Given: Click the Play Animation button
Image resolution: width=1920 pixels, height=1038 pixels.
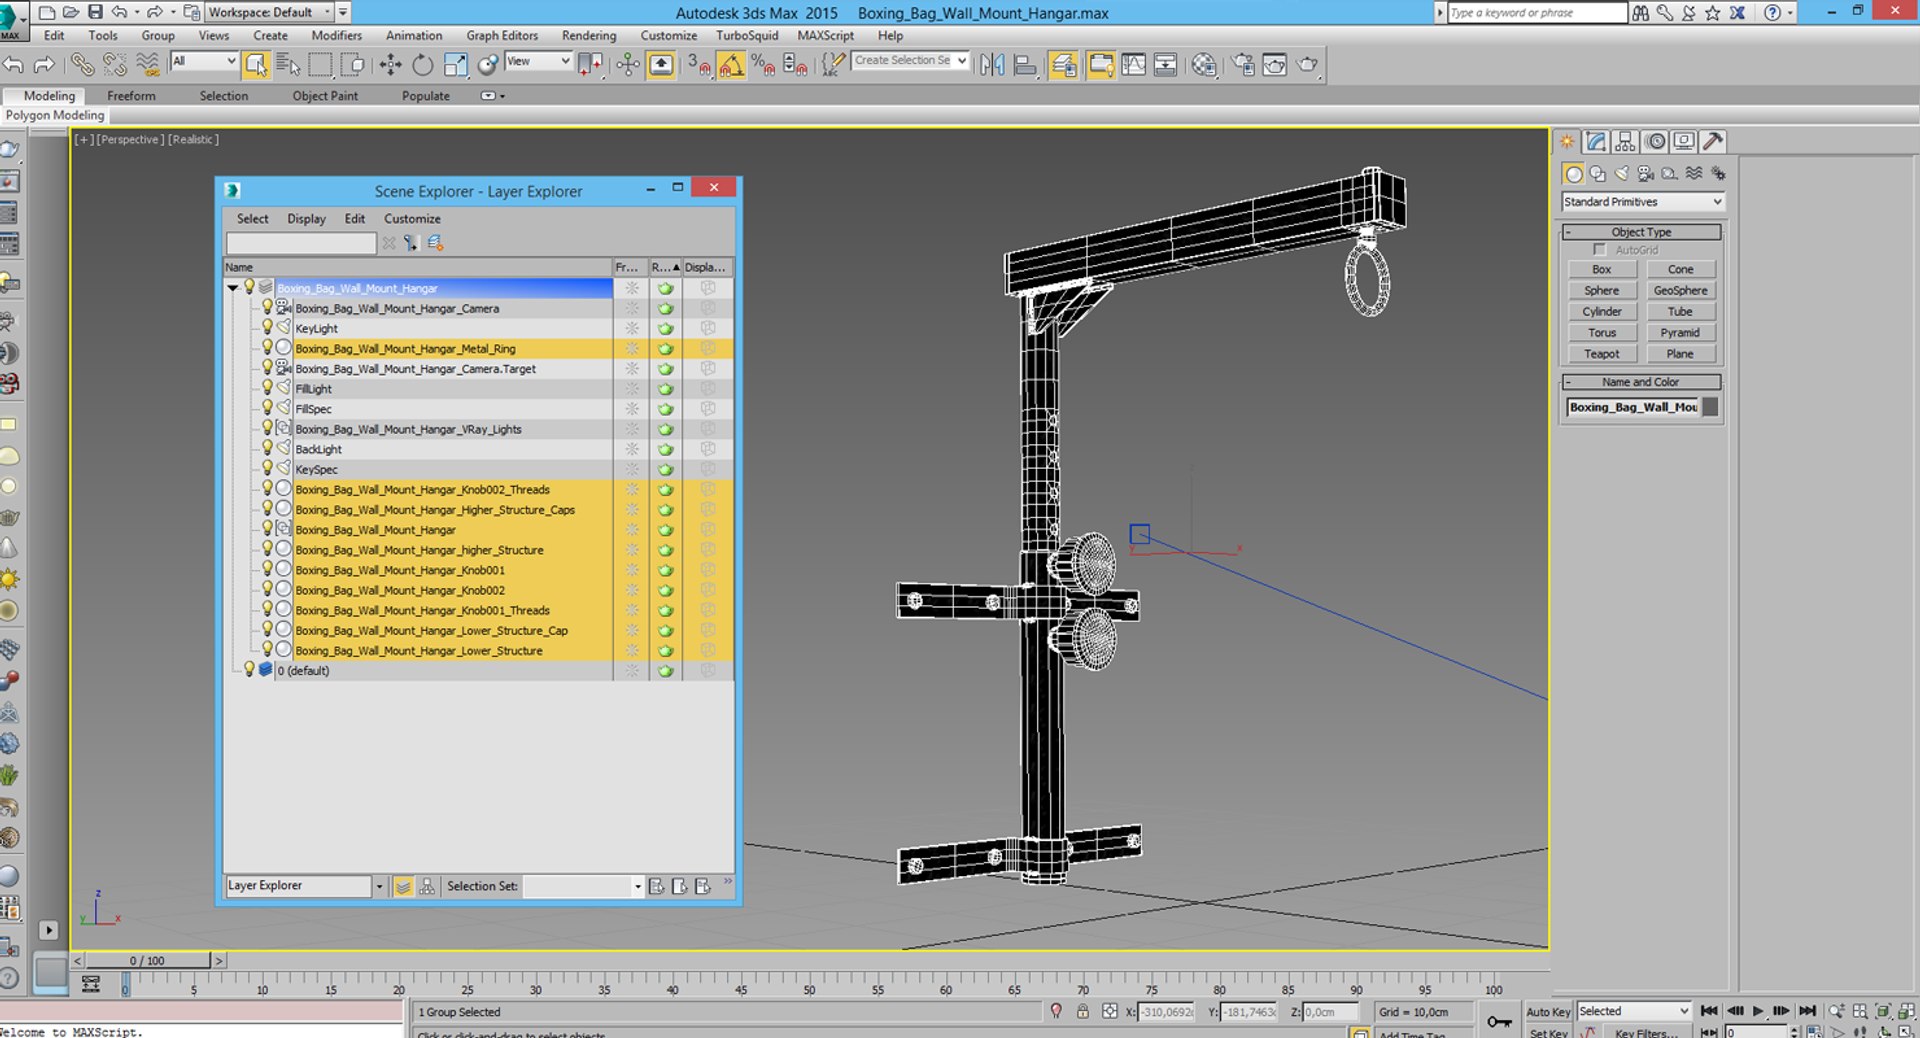Looking at the screenshot, I should point(1758,1011).
